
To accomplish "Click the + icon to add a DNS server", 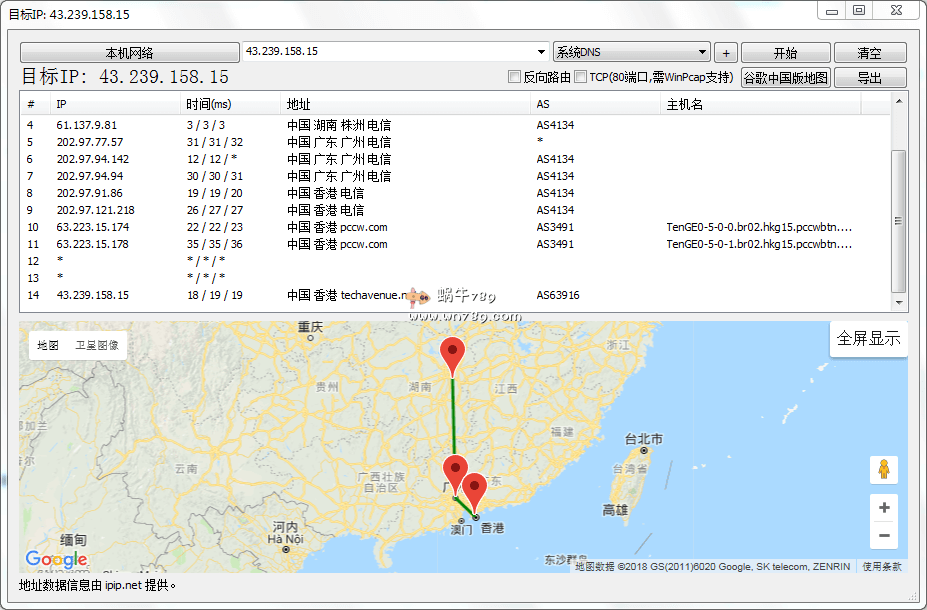I will (725, 51).
